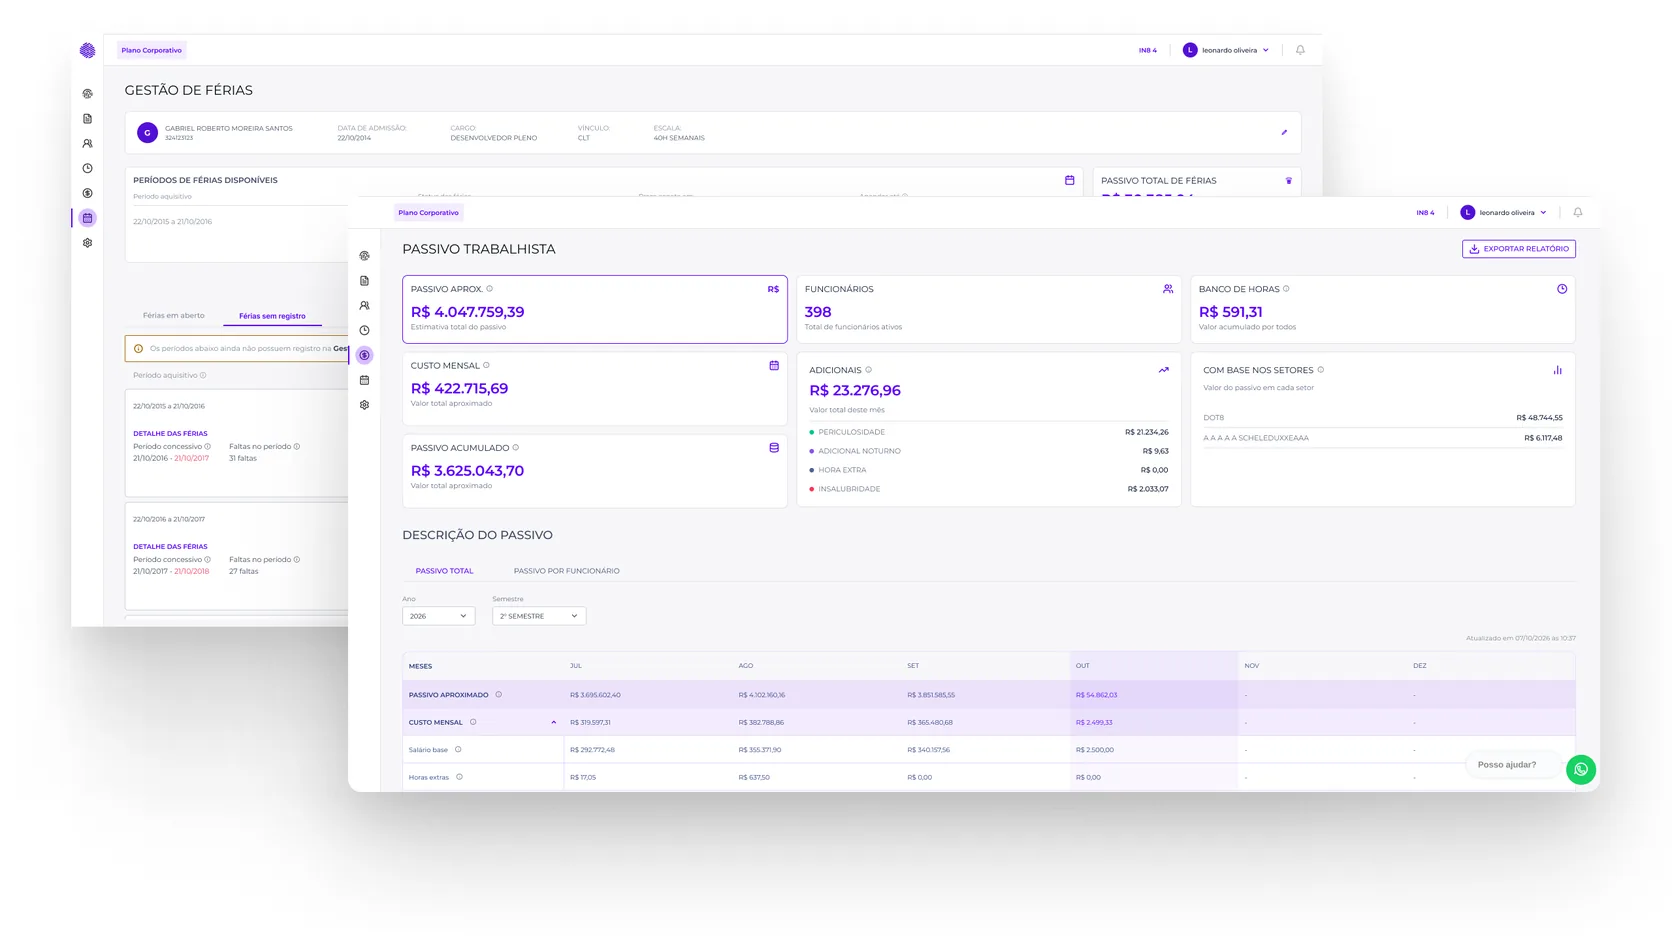The height and width of the screenshot is (941, 1672).
Task: Open the calendar icon in Passivo Trabalhista sidebar
Action: coord(364,380)
